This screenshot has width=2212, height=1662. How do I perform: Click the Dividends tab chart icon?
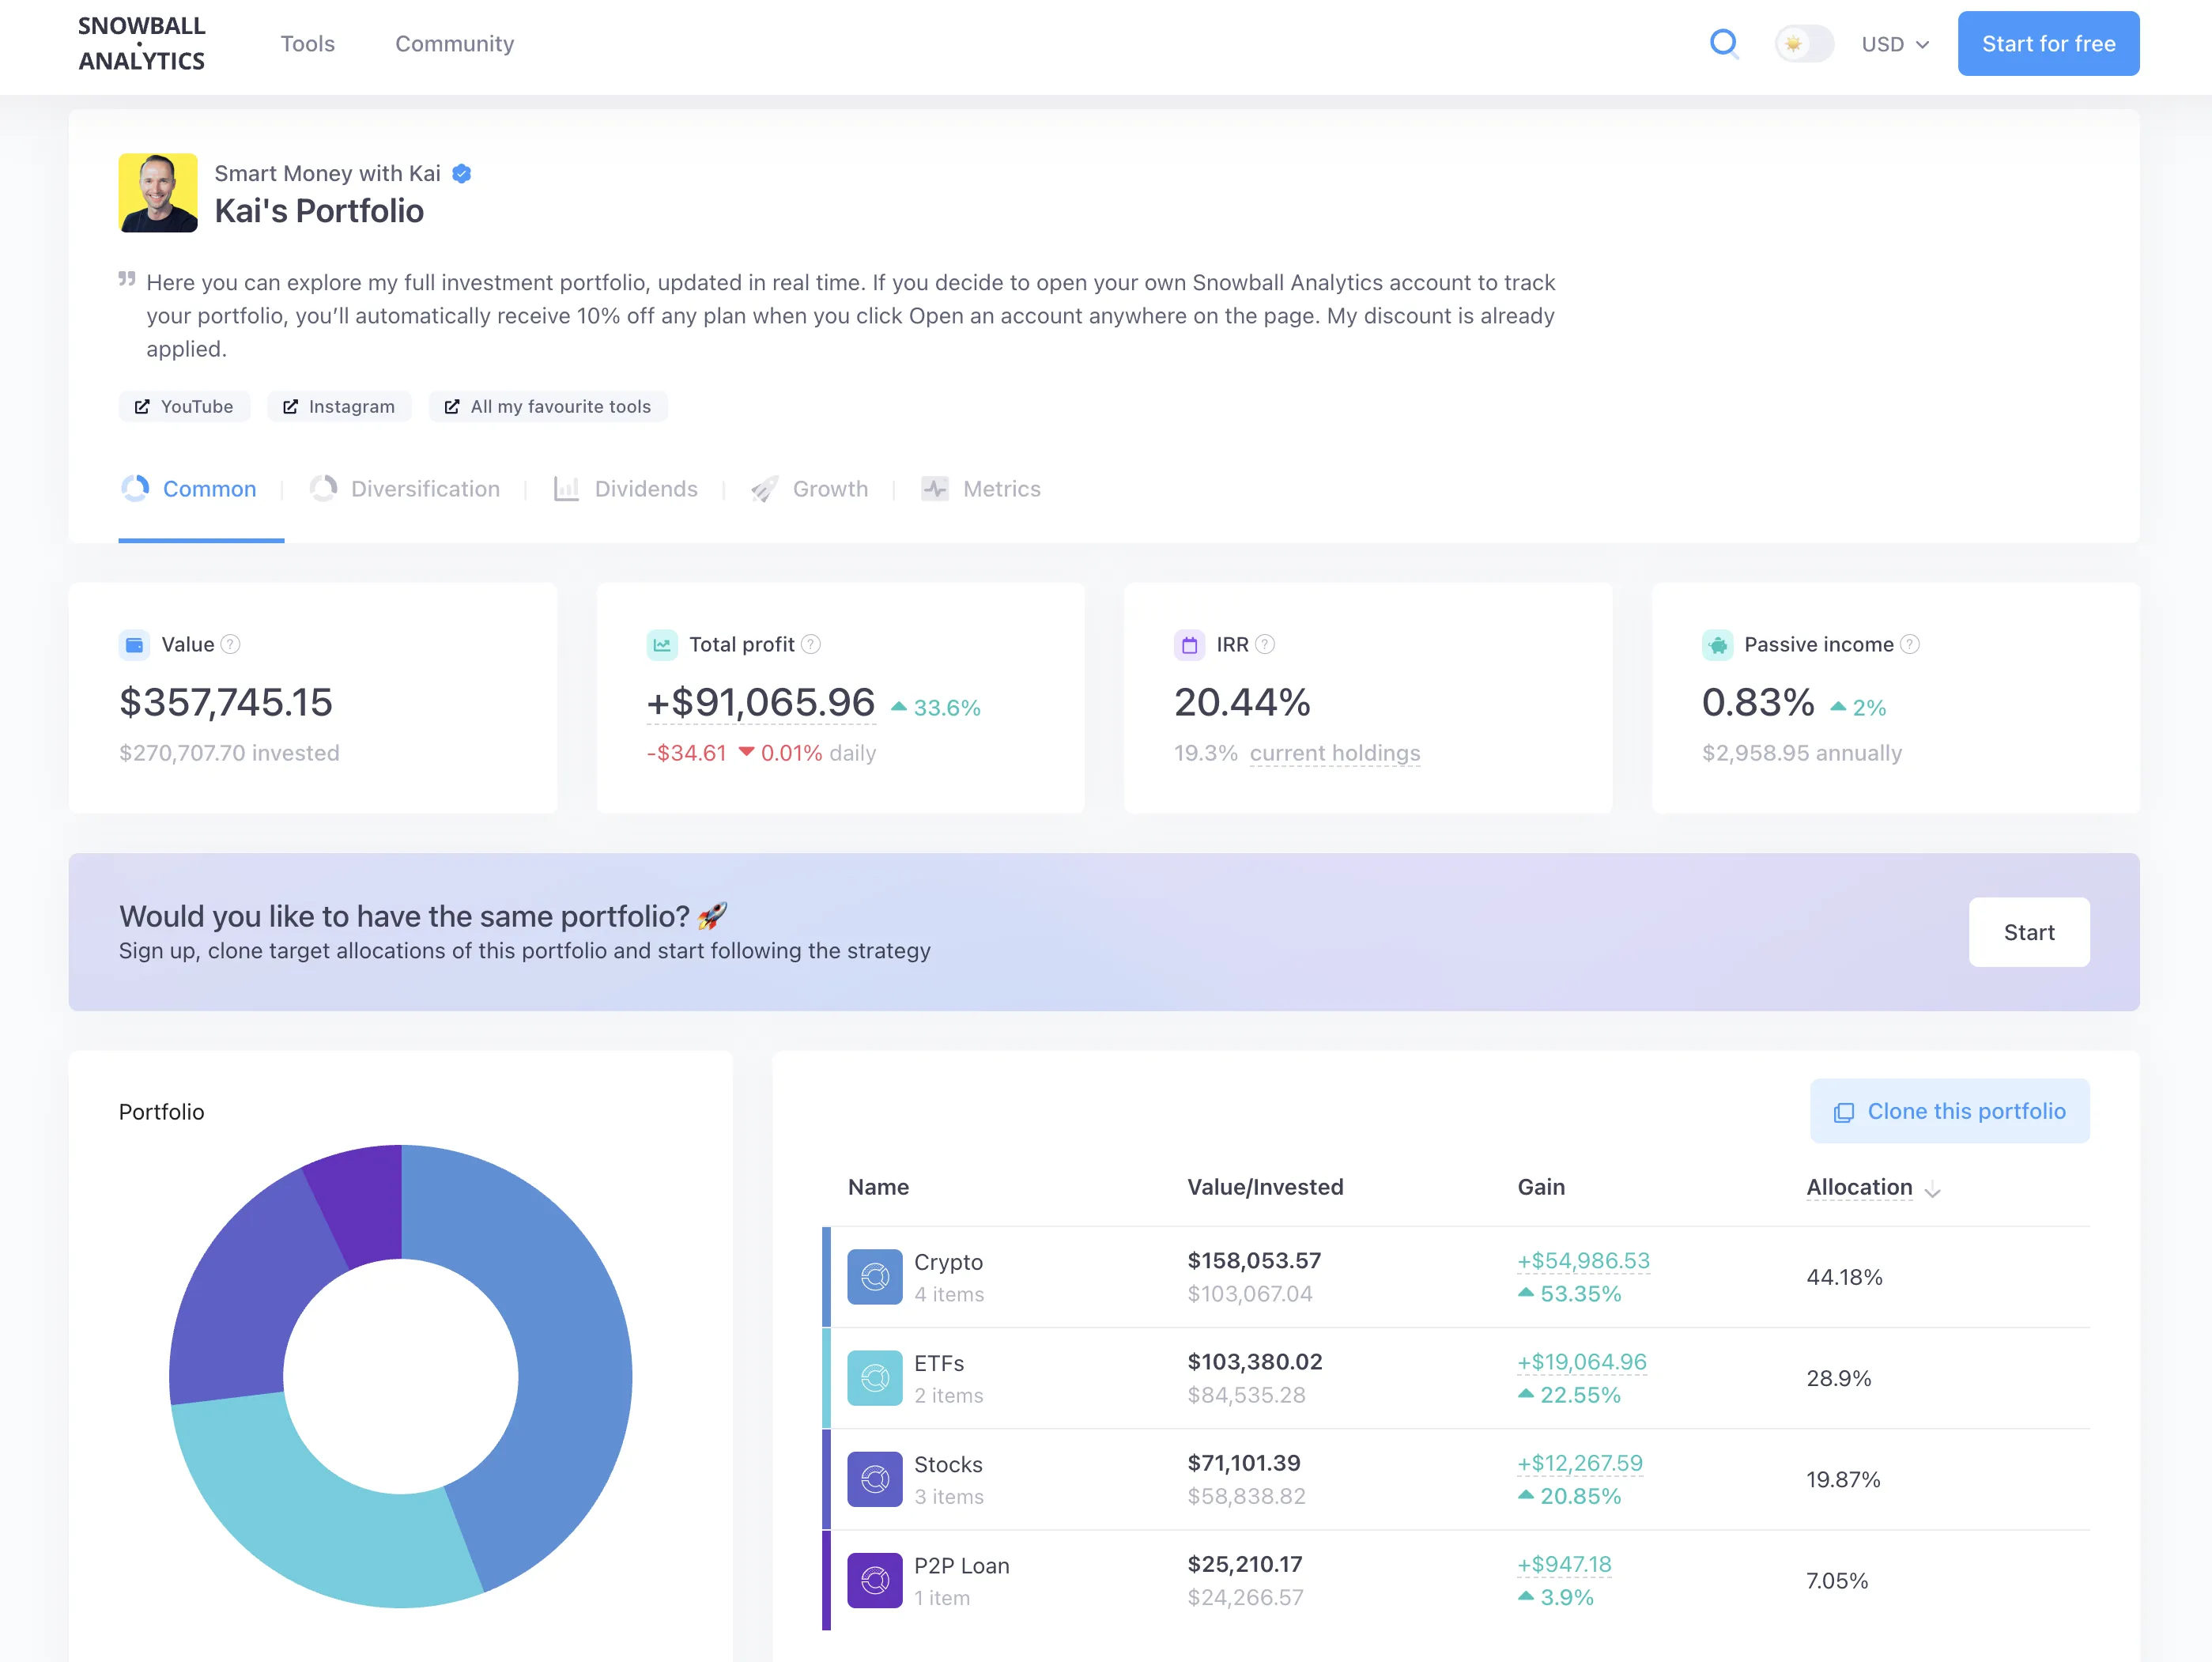(x=567, y=489)
